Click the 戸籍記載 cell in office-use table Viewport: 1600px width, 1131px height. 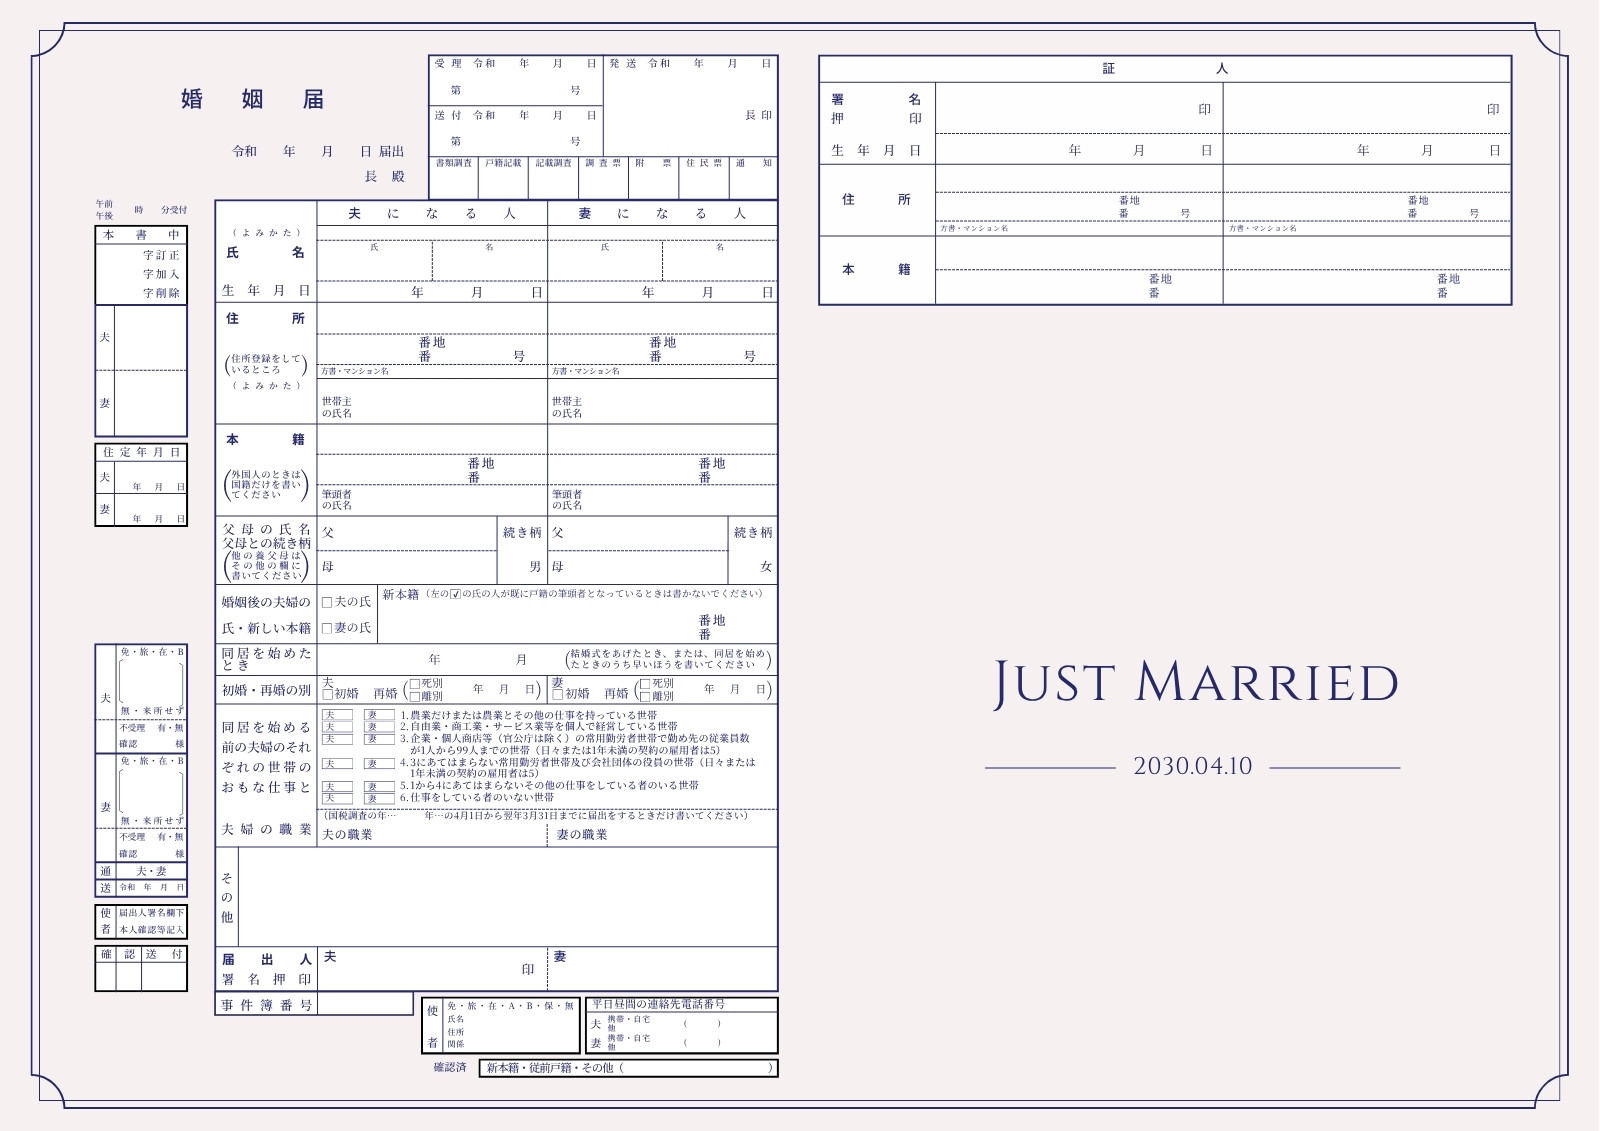tap(503, 178)
